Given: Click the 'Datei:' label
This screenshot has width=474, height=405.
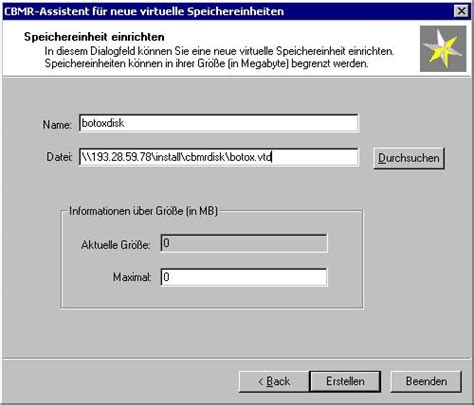Looking at the screenshot, I should point(59,157).
